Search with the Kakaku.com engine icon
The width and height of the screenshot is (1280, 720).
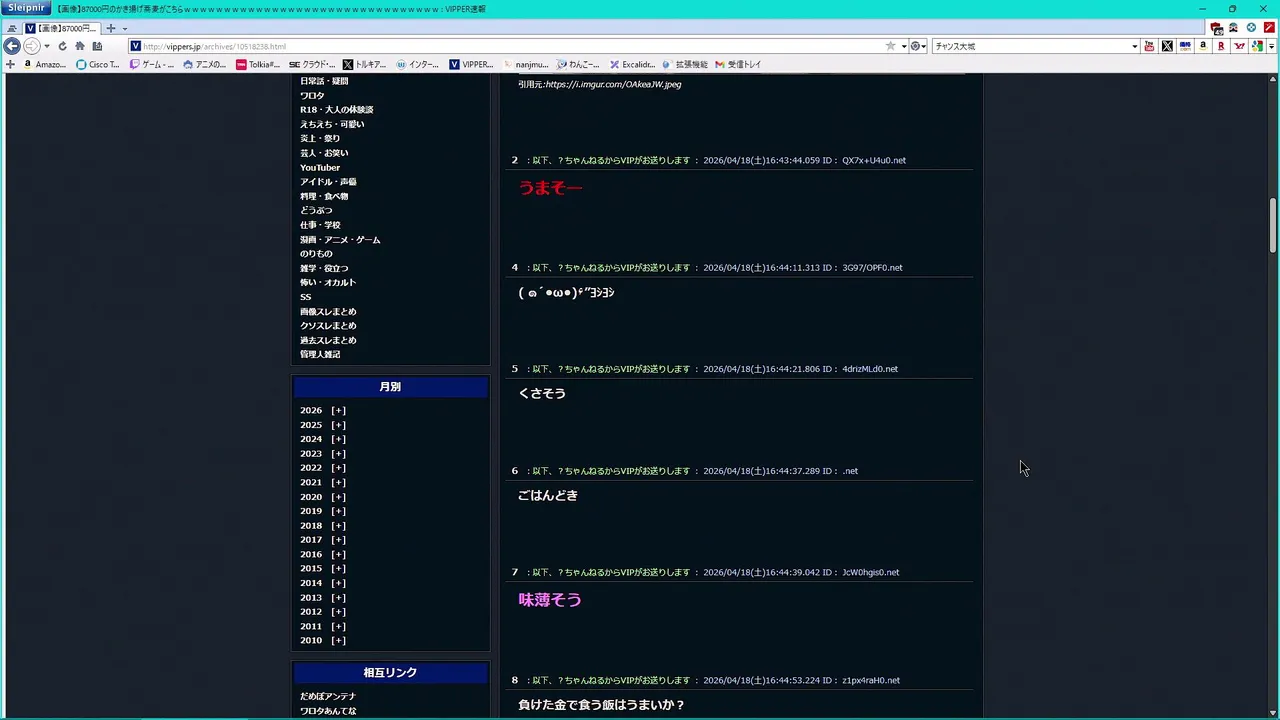coord(1185,46)
